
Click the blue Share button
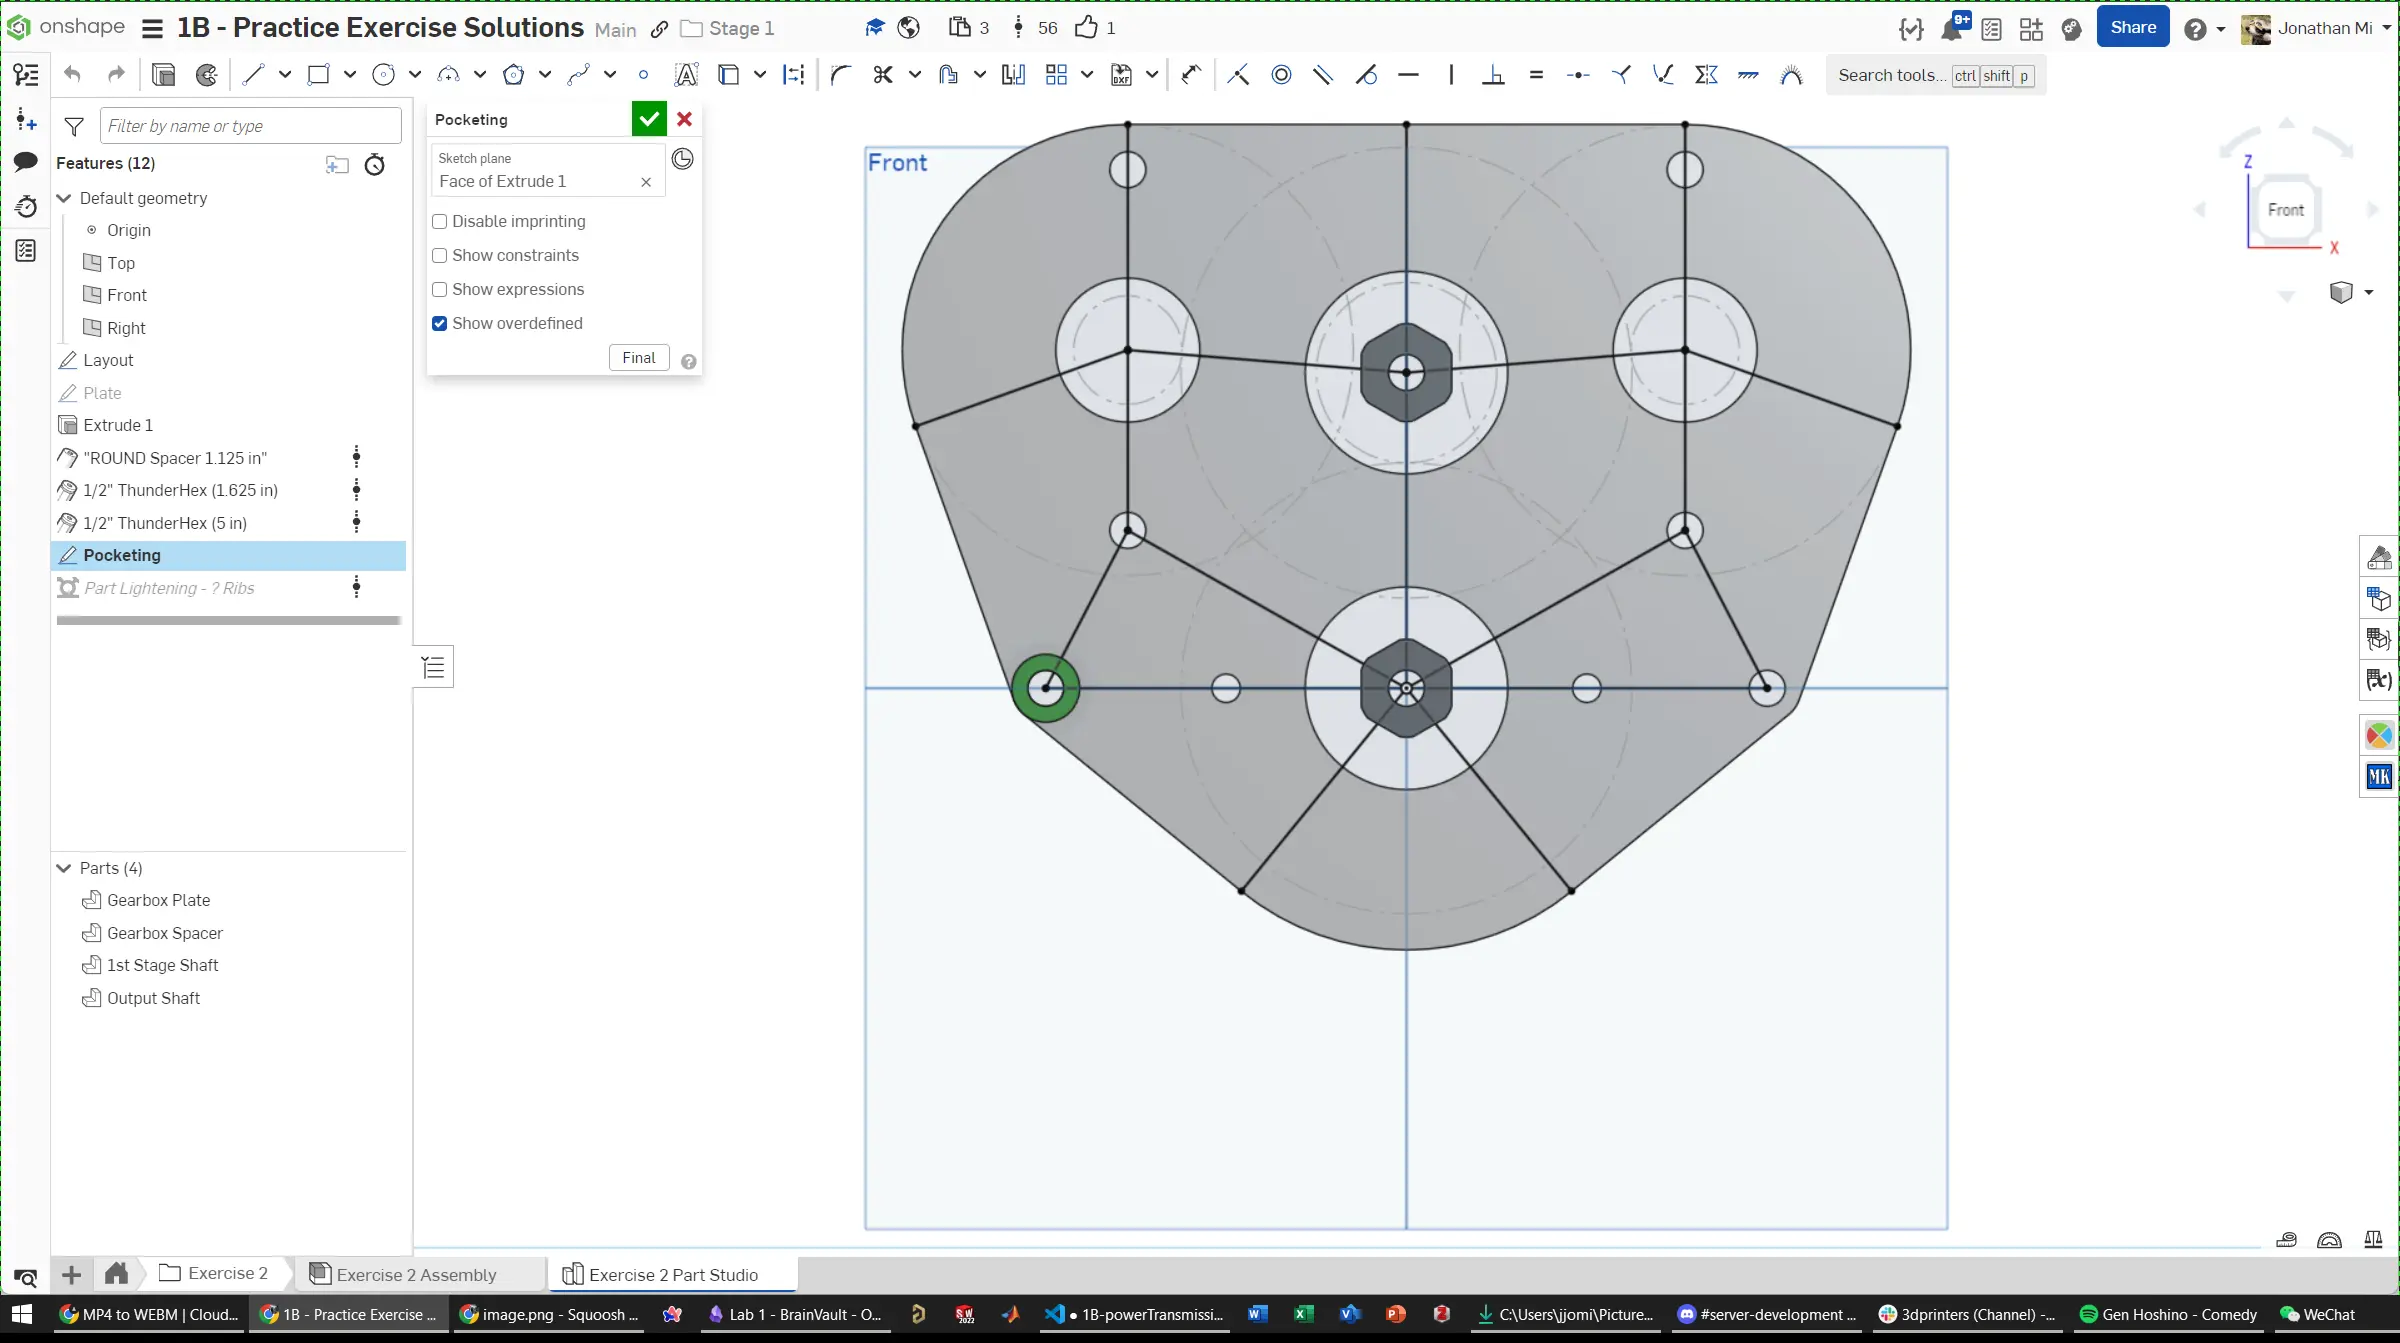tap(2132, 28)
